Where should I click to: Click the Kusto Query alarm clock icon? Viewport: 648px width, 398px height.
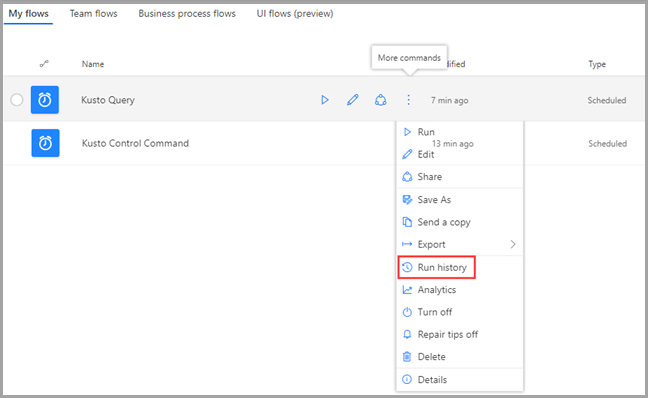point(45,100)
